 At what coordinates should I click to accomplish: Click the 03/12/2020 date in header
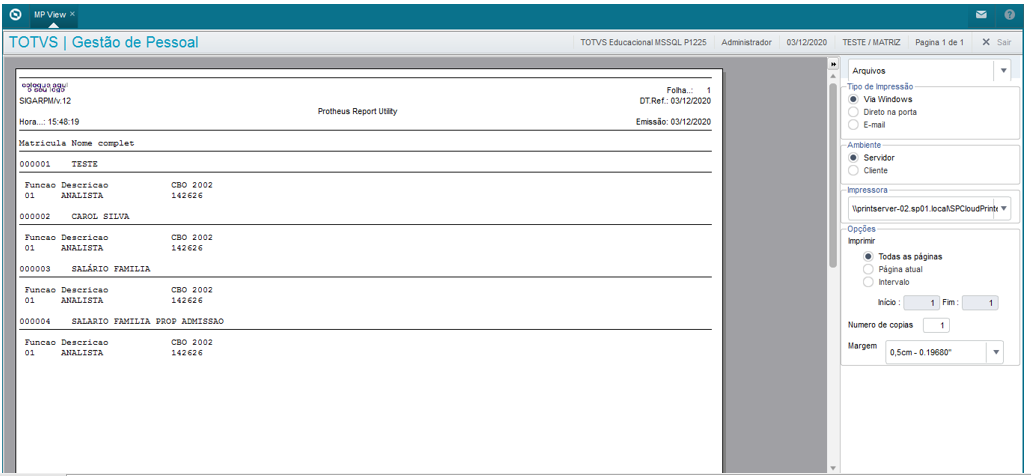pyautogui.click(x=807, y=42)
